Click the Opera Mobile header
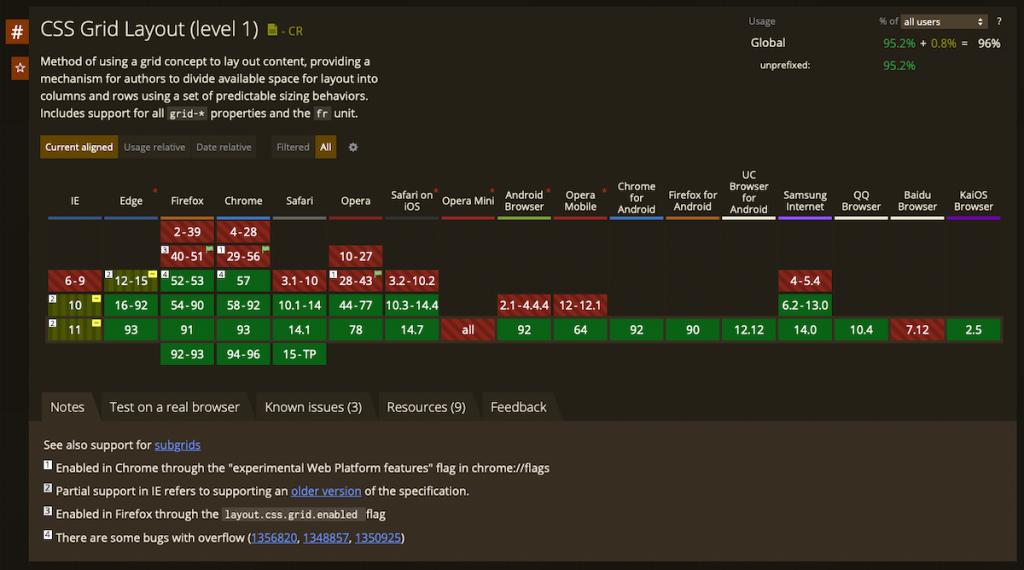The height and width of the screenshot is (570, 1024). 581,201
